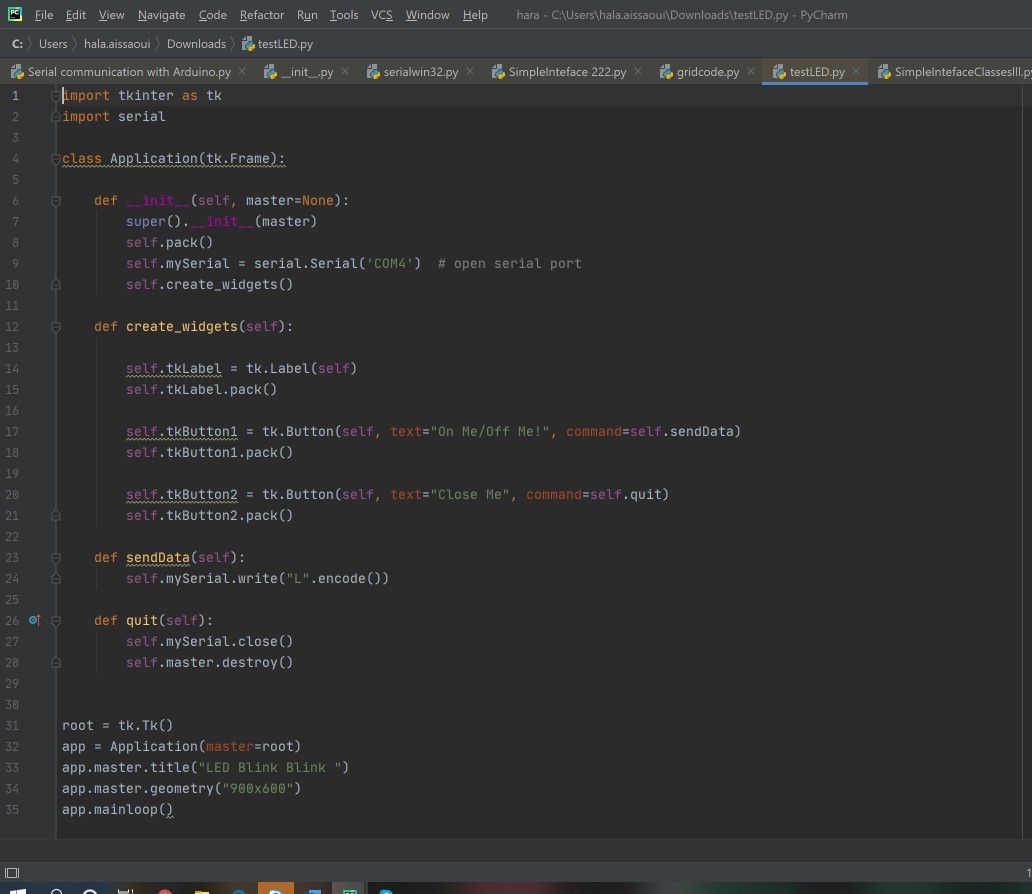Open the Refactor menu

tap(261, 14)
